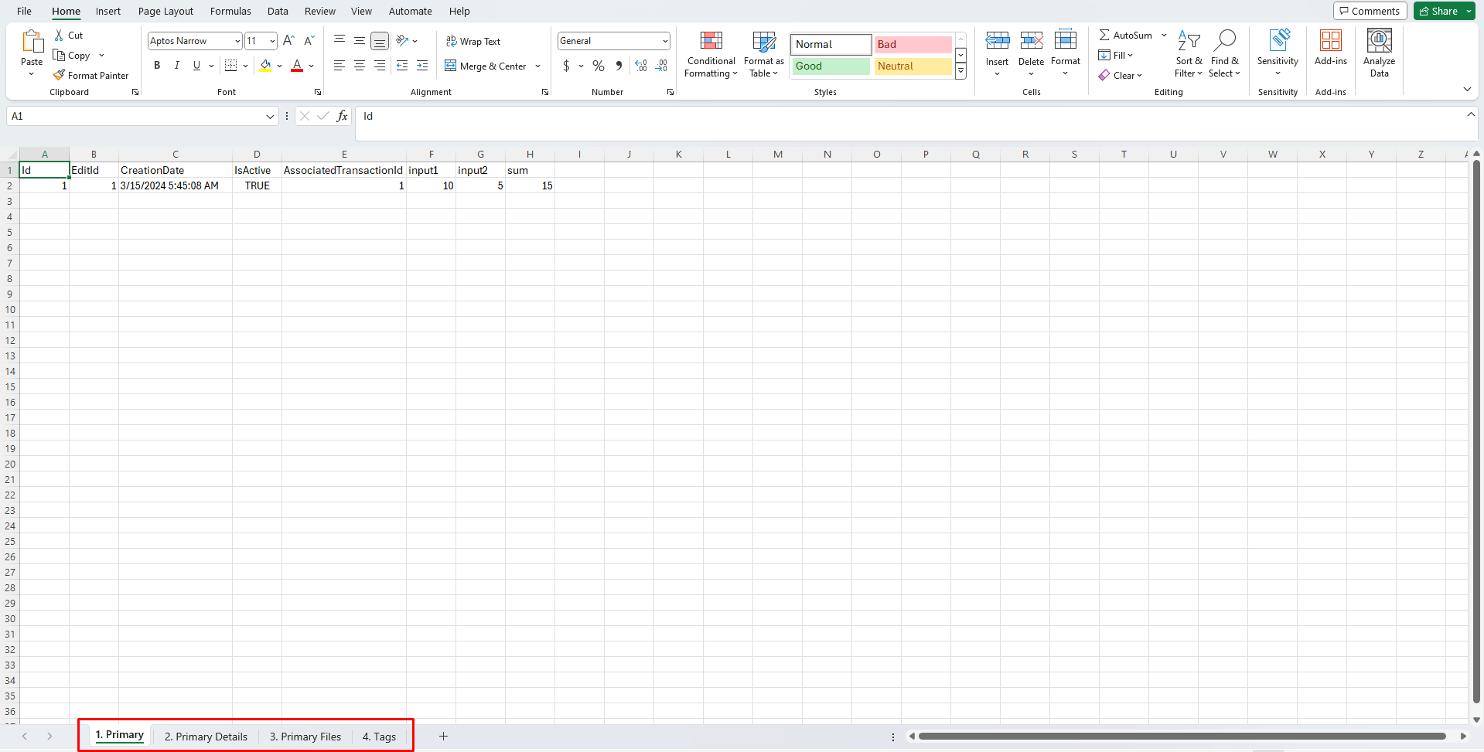
Task: Open the font size dropdown
Action: [x=272, y=41]
